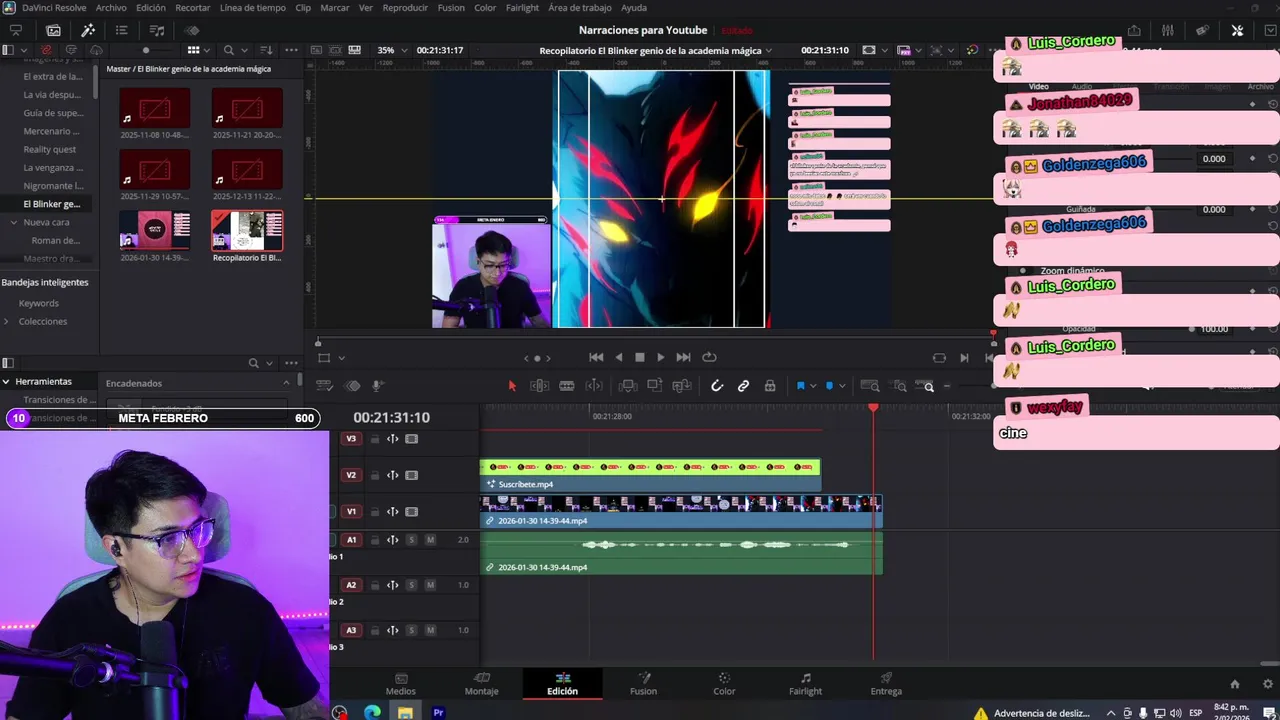
Task: Click the Insert clip toolbar icon
Action: point(628,386)
